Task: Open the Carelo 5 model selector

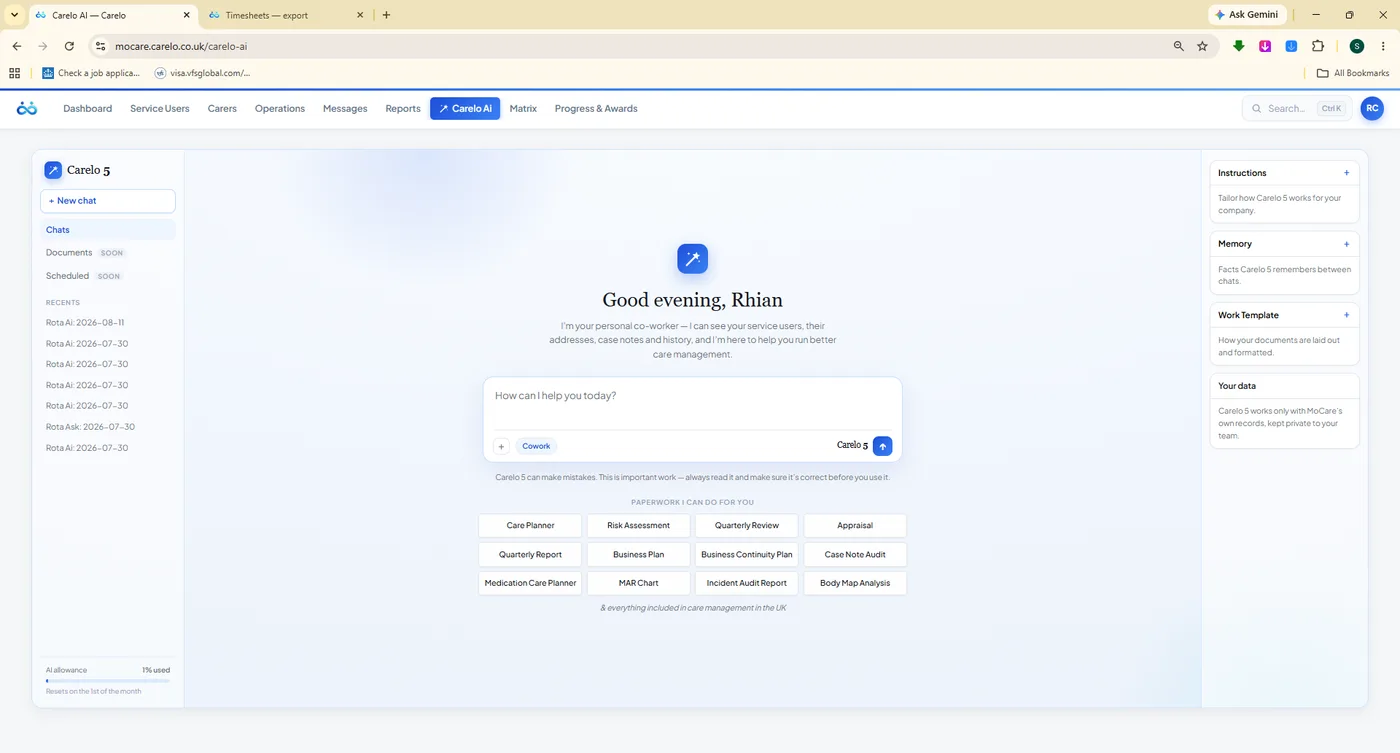Action: pyautogui.click(x=852, y=445)
